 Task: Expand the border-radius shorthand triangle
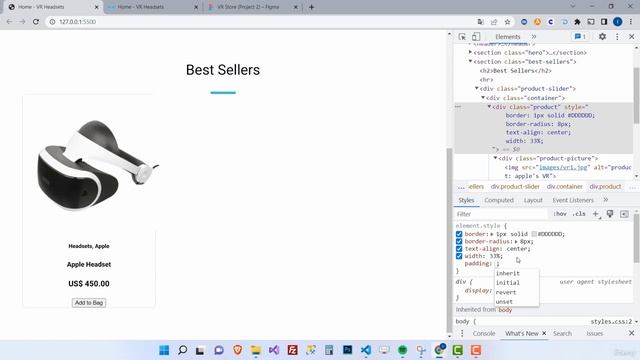point(516,241)
